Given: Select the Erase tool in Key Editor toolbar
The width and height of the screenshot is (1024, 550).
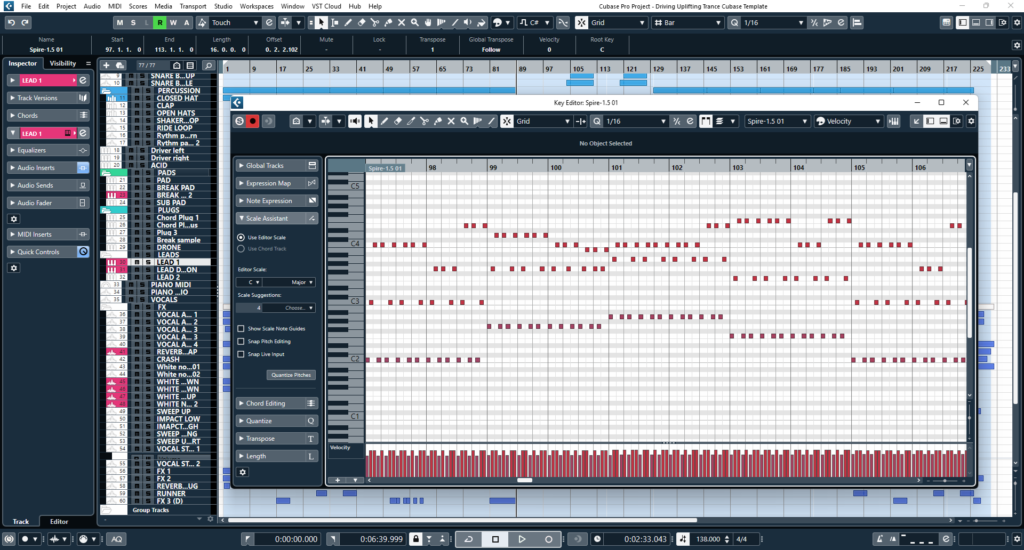Looking at the screenshot, I should pyautogui.click(x=398, y=121).
